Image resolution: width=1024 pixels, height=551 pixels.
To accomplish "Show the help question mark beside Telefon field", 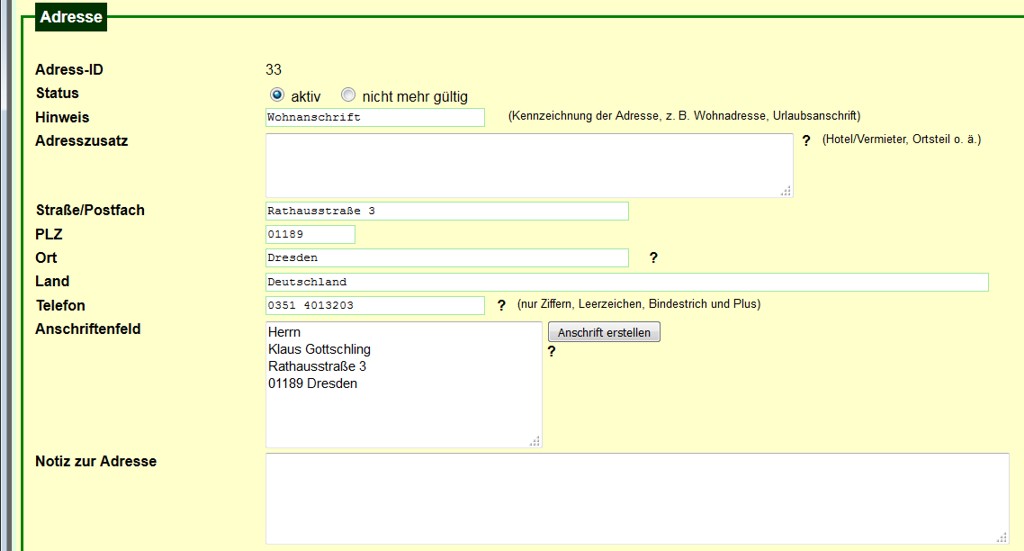I will click(501, 305).
